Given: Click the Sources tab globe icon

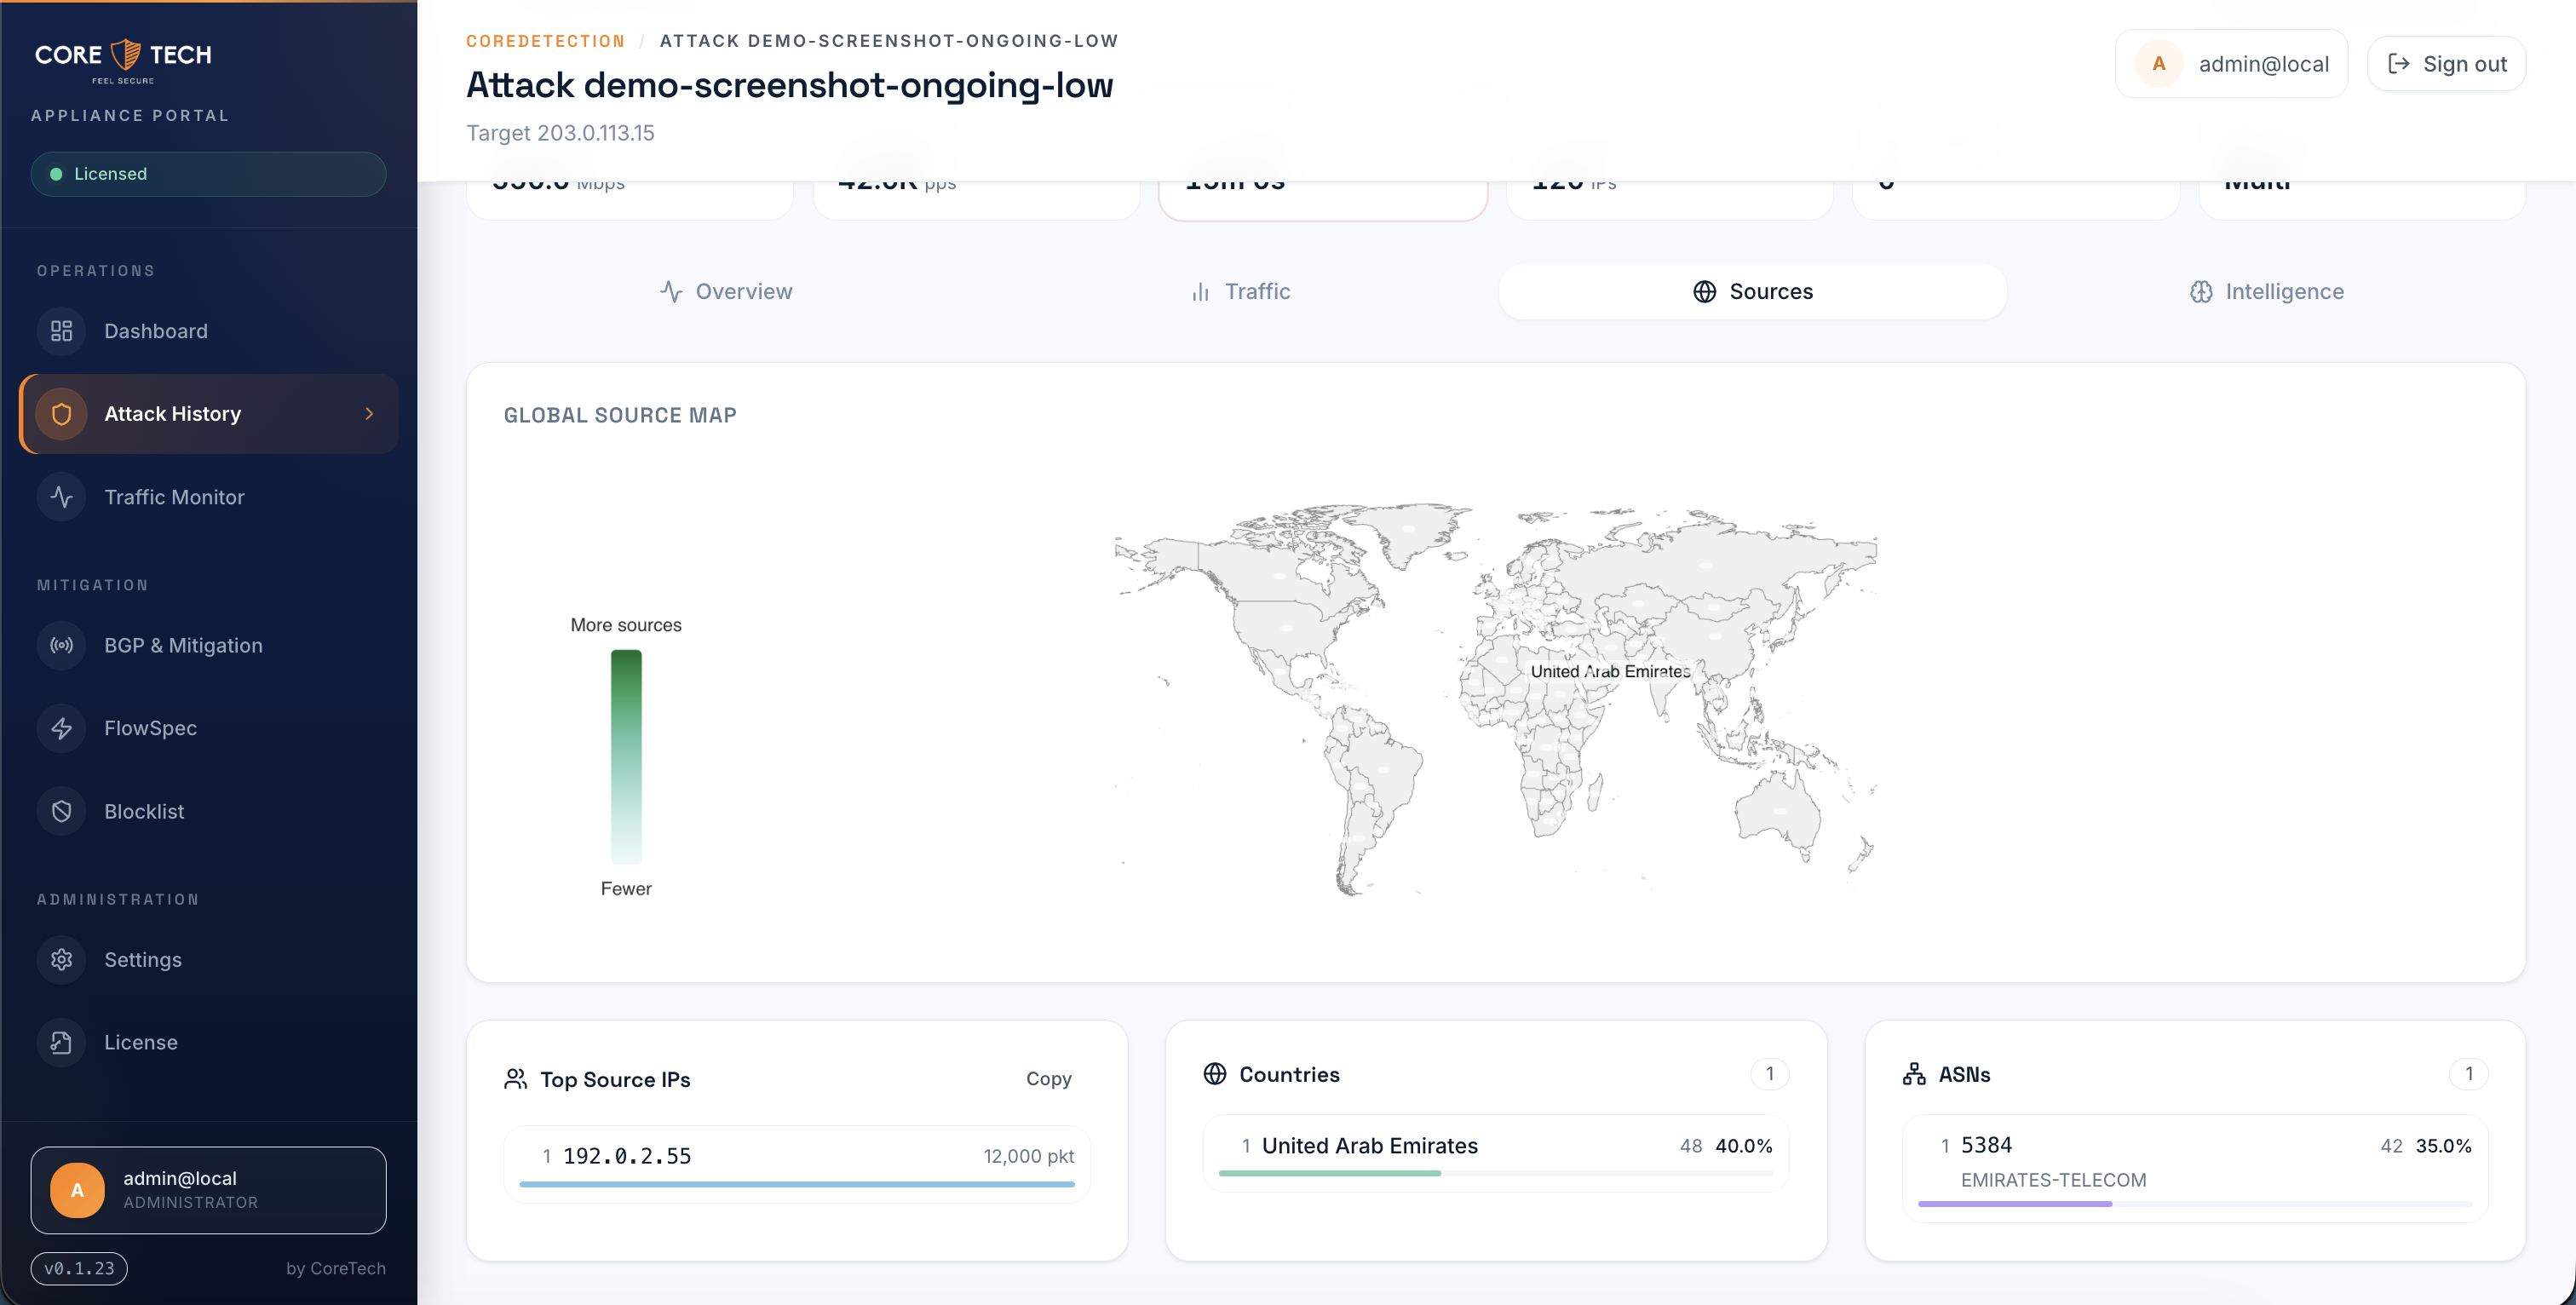Looking at the screenshot, I should pyautogui.click(x=1704, y=291).
